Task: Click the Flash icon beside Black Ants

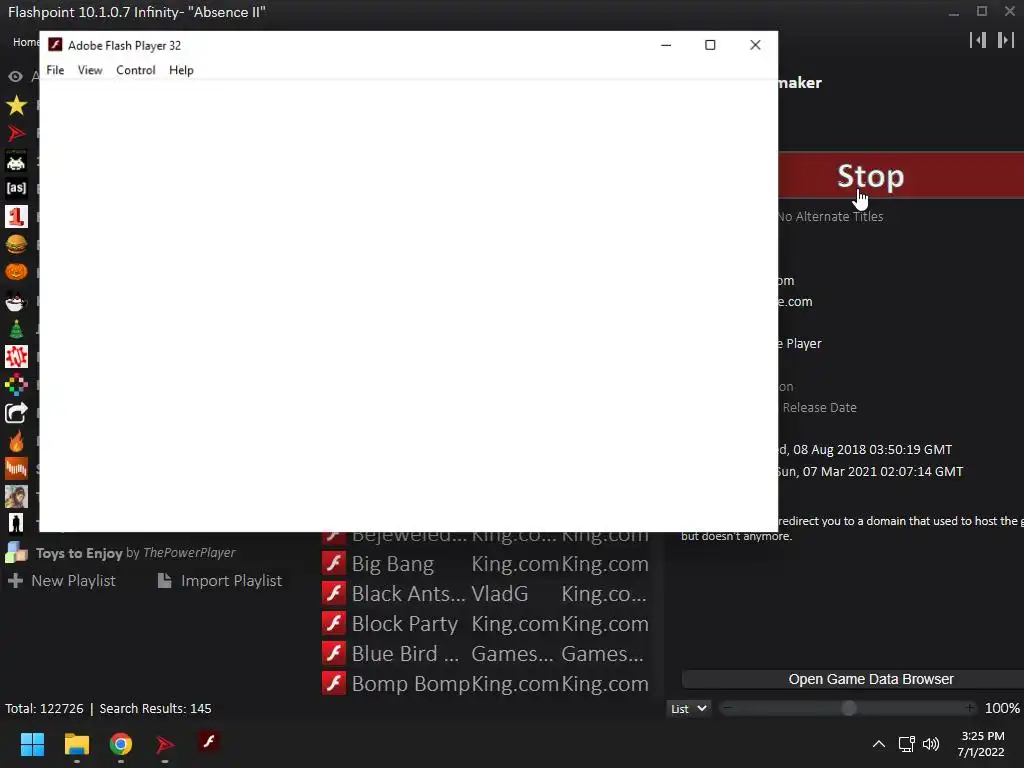Action: click(x=334, y=593)
